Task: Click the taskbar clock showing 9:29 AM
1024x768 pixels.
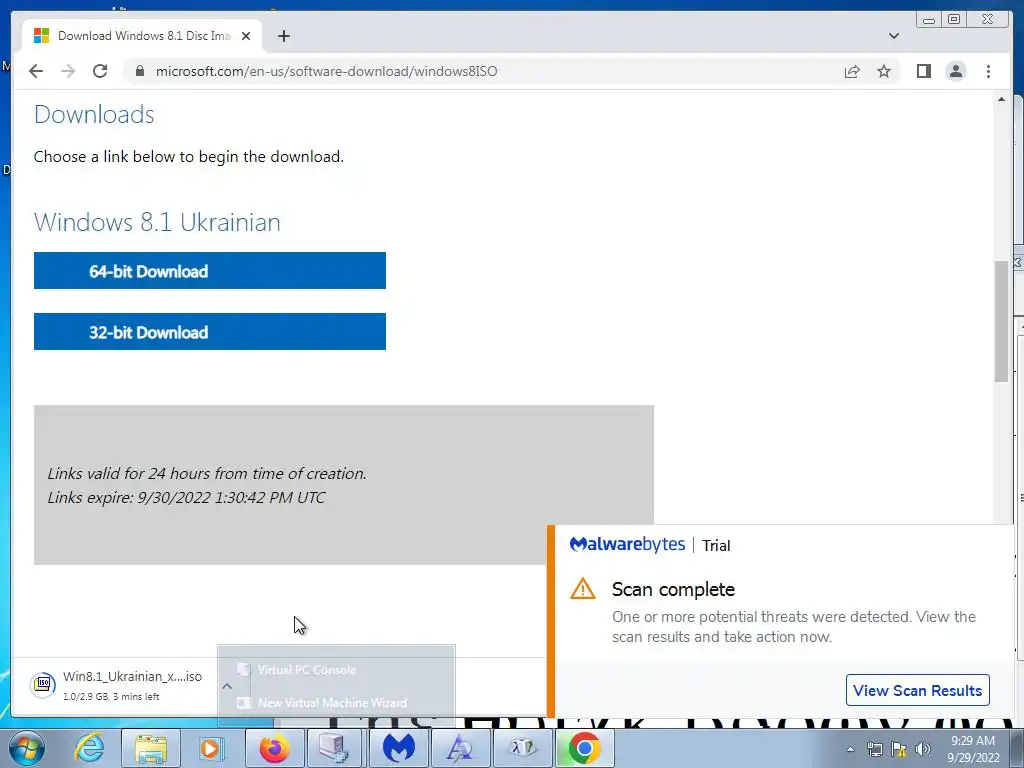Action: tap(972, 749)
